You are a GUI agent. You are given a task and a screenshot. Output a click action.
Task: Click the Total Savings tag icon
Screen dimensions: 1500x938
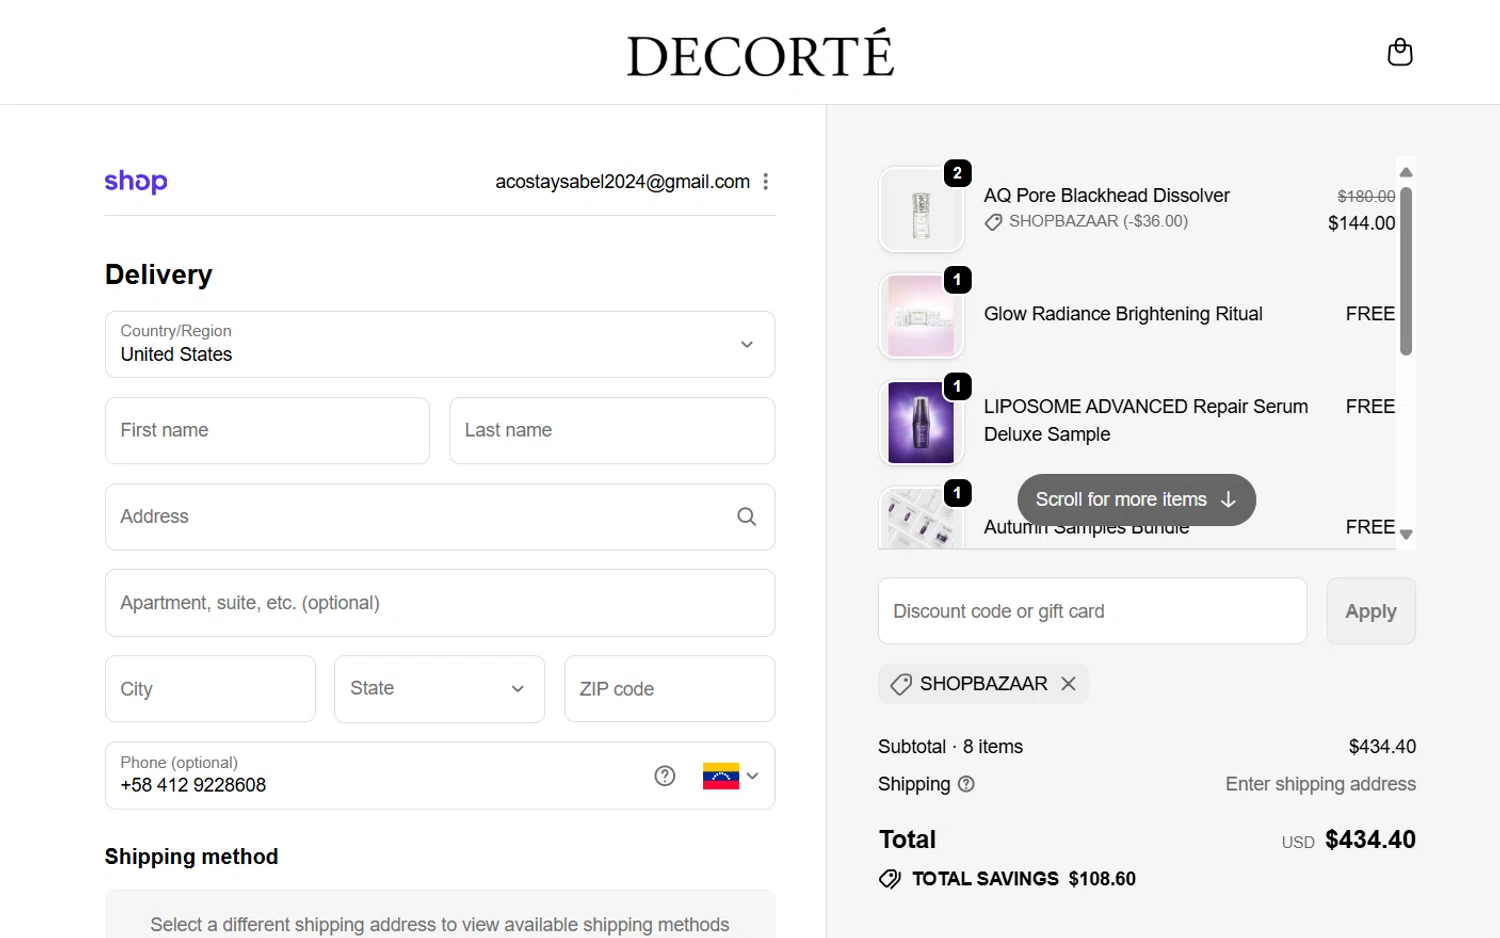point(889,879)
